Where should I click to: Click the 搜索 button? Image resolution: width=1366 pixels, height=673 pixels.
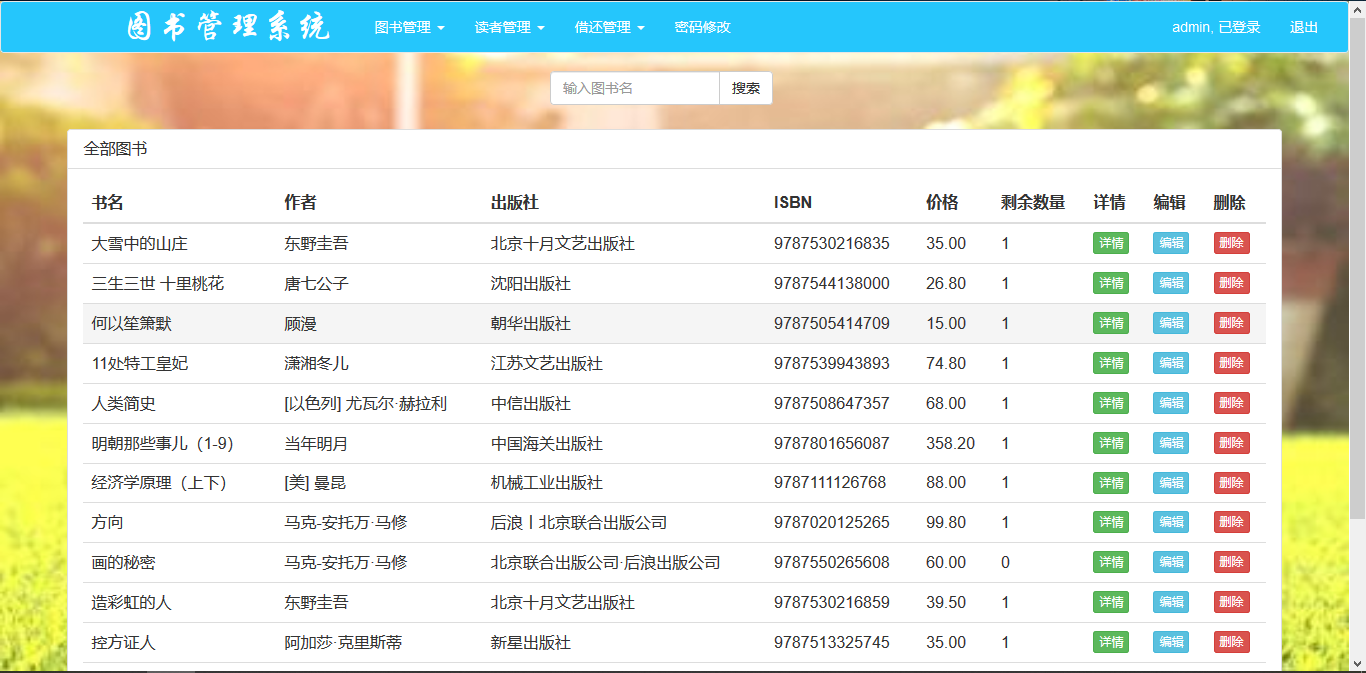pos(746,88)
